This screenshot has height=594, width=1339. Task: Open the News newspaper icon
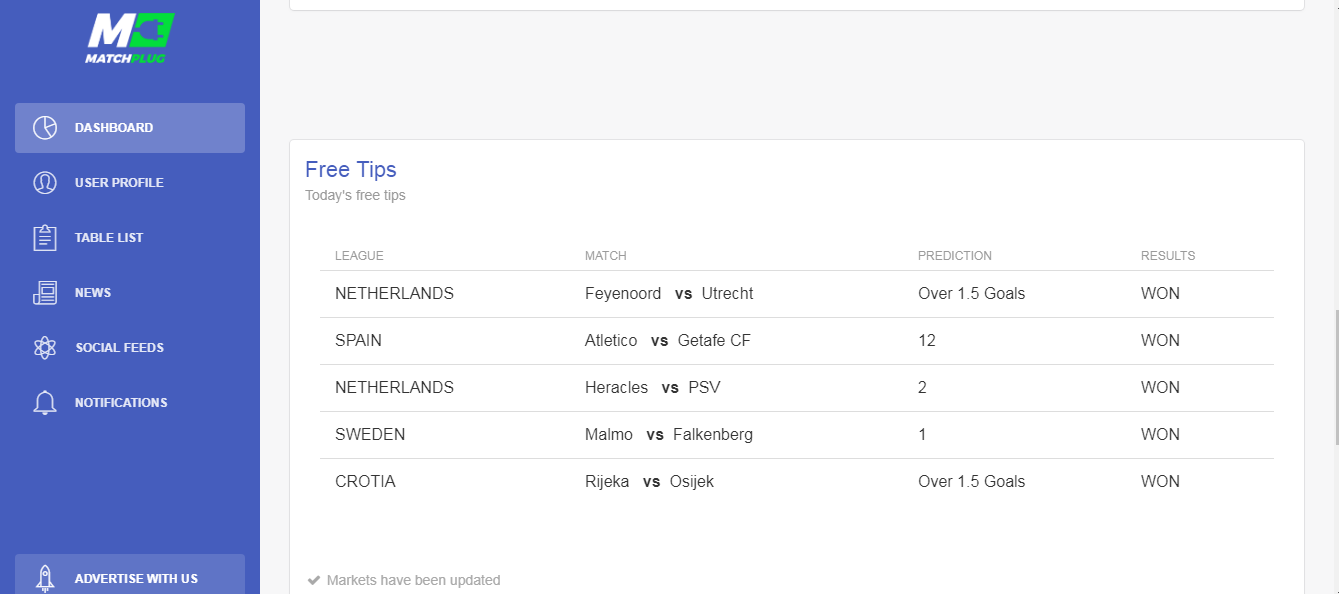point(45,293)
